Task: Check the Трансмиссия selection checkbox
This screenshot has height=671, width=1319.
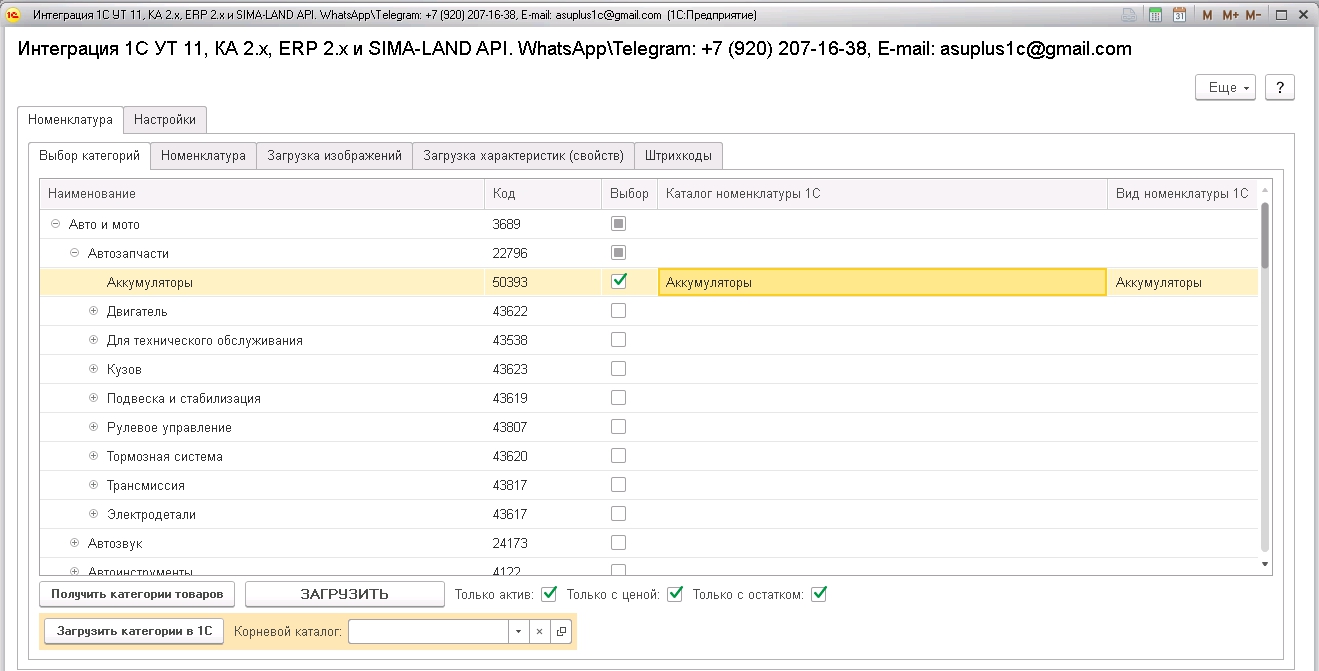Action: click(x=619, y=485)
